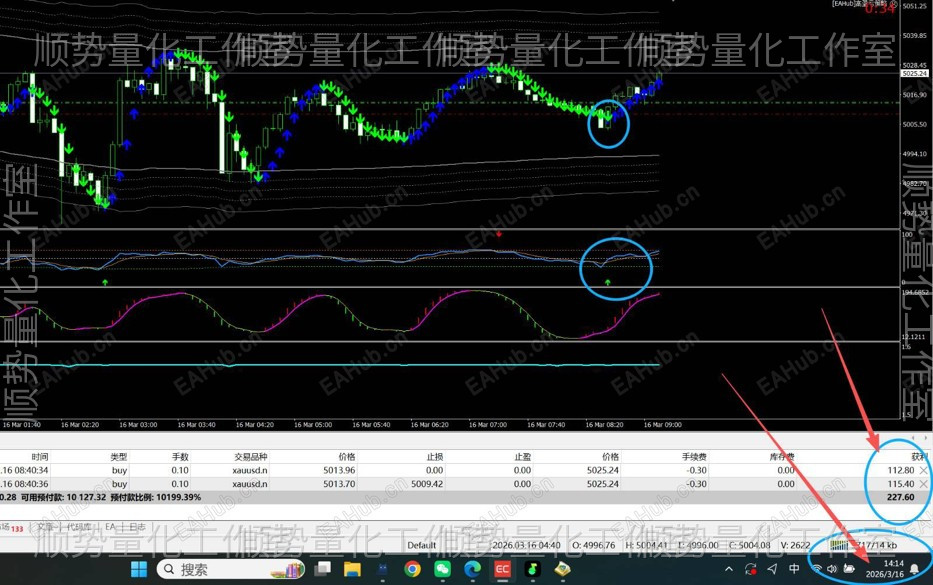This screenshot has height=585, width=933.
Task: Open the market tab showing 133
Action: 12,528
